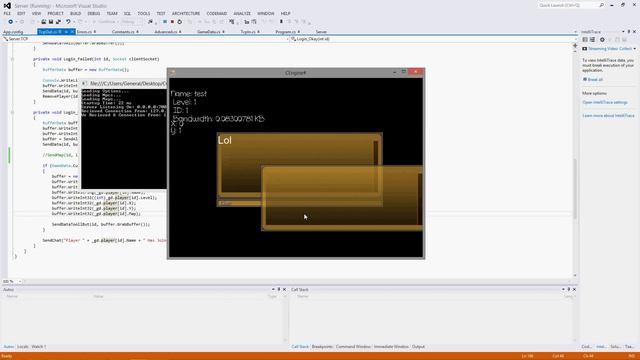Switch to the Breakpoints tab

[x=322, y=347]
